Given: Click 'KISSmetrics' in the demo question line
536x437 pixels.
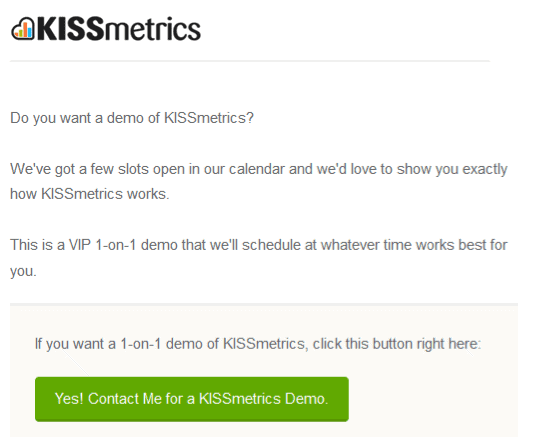Looking at the screenshot, I should (204, 118).
